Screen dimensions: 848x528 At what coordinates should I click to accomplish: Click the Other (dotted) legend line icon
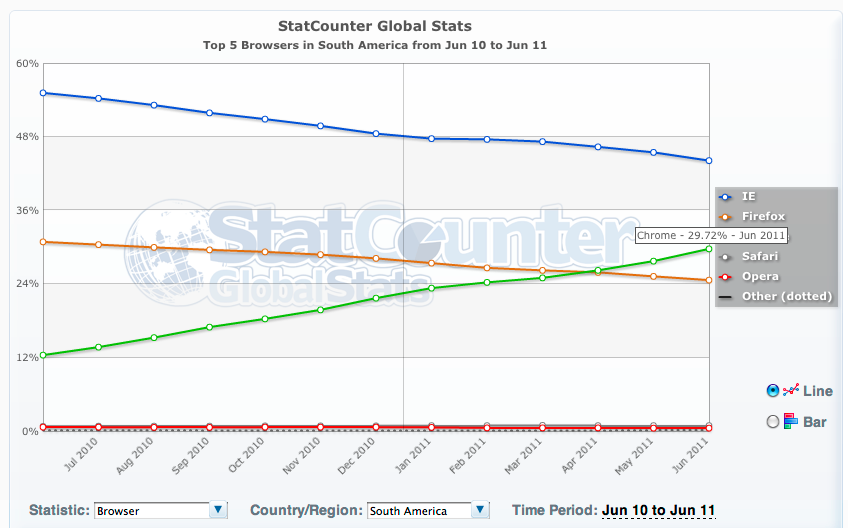click(x=727, y=296)
